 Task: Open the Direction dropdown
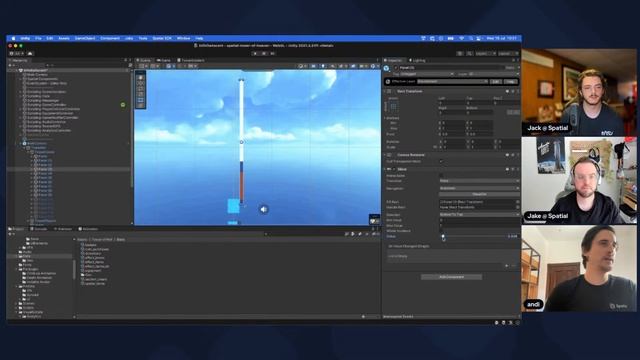tap(479, 215)
